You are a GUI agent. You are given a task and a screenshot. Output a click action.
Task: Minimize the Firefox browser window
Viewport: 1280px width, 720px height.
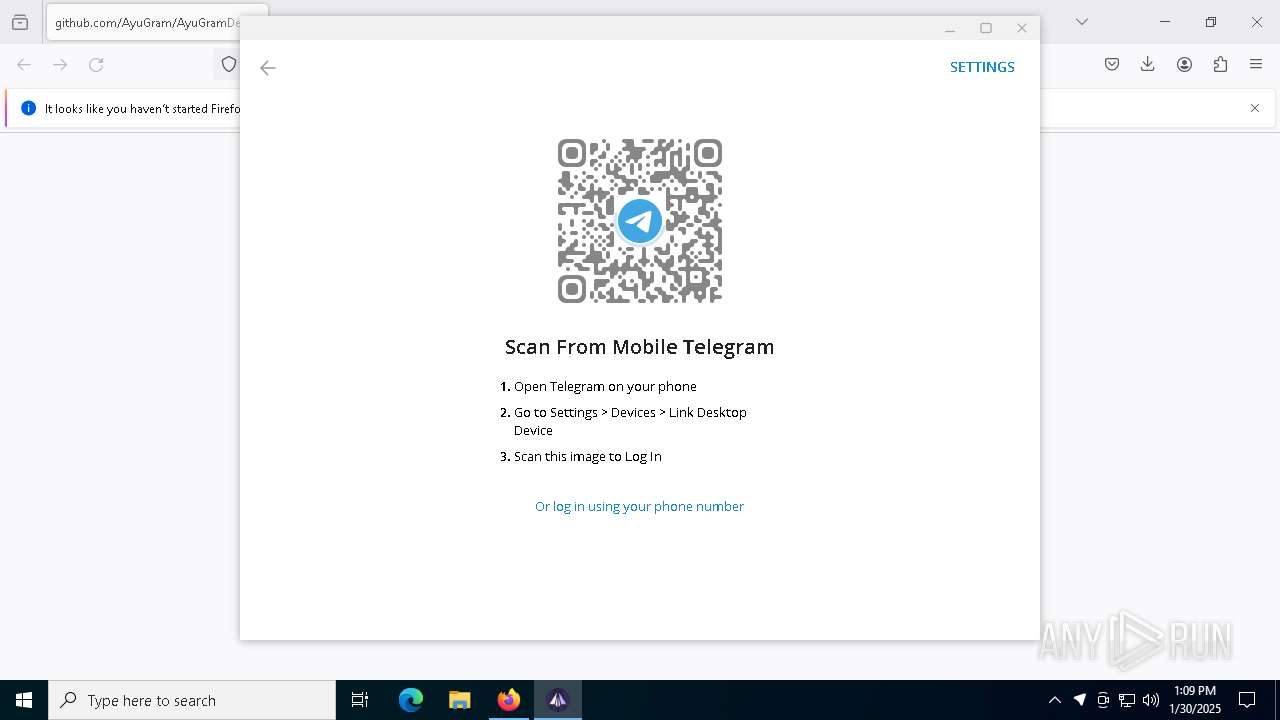pos(1165,22)
